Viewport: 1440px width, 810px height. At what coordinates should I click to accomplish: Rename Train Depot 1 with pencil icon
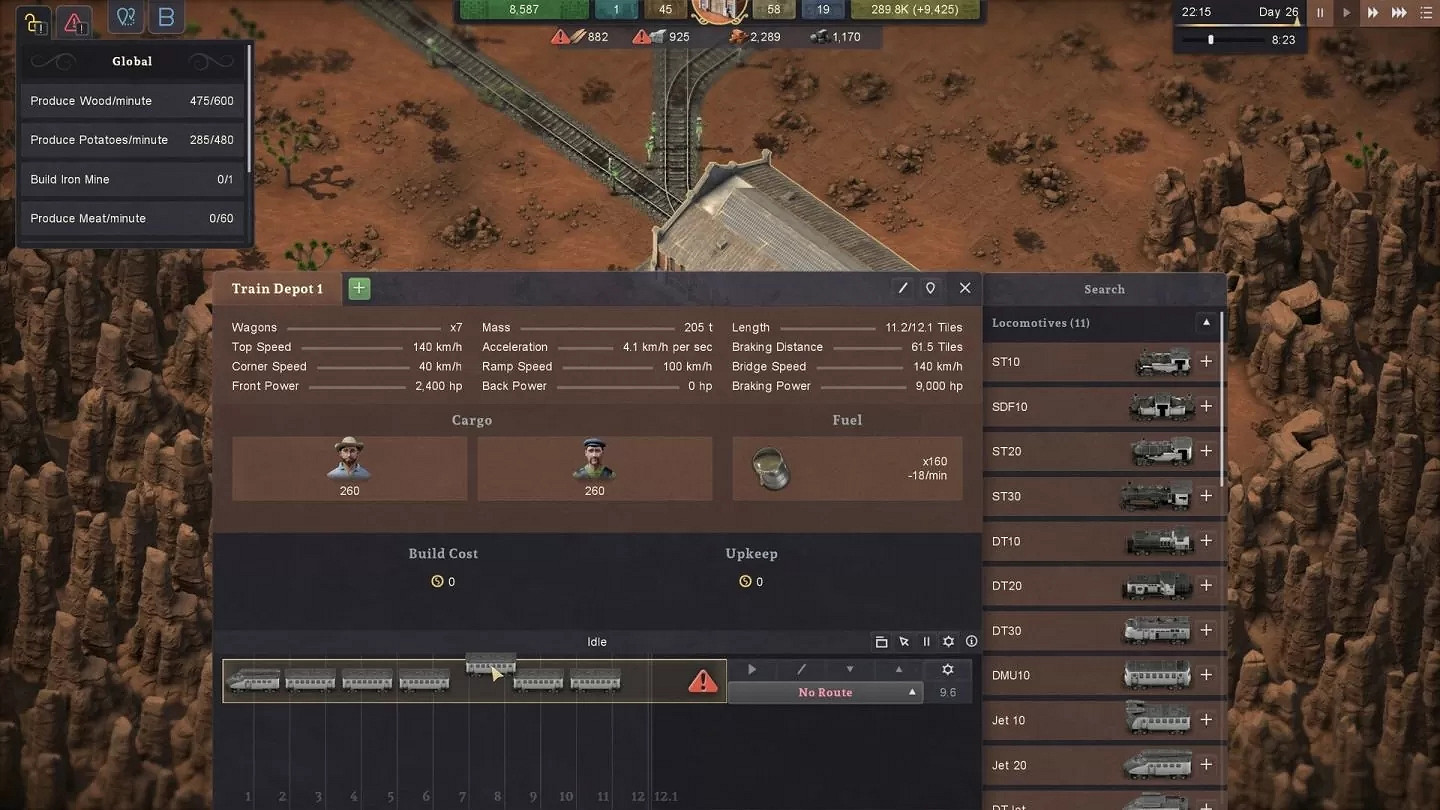903,288
